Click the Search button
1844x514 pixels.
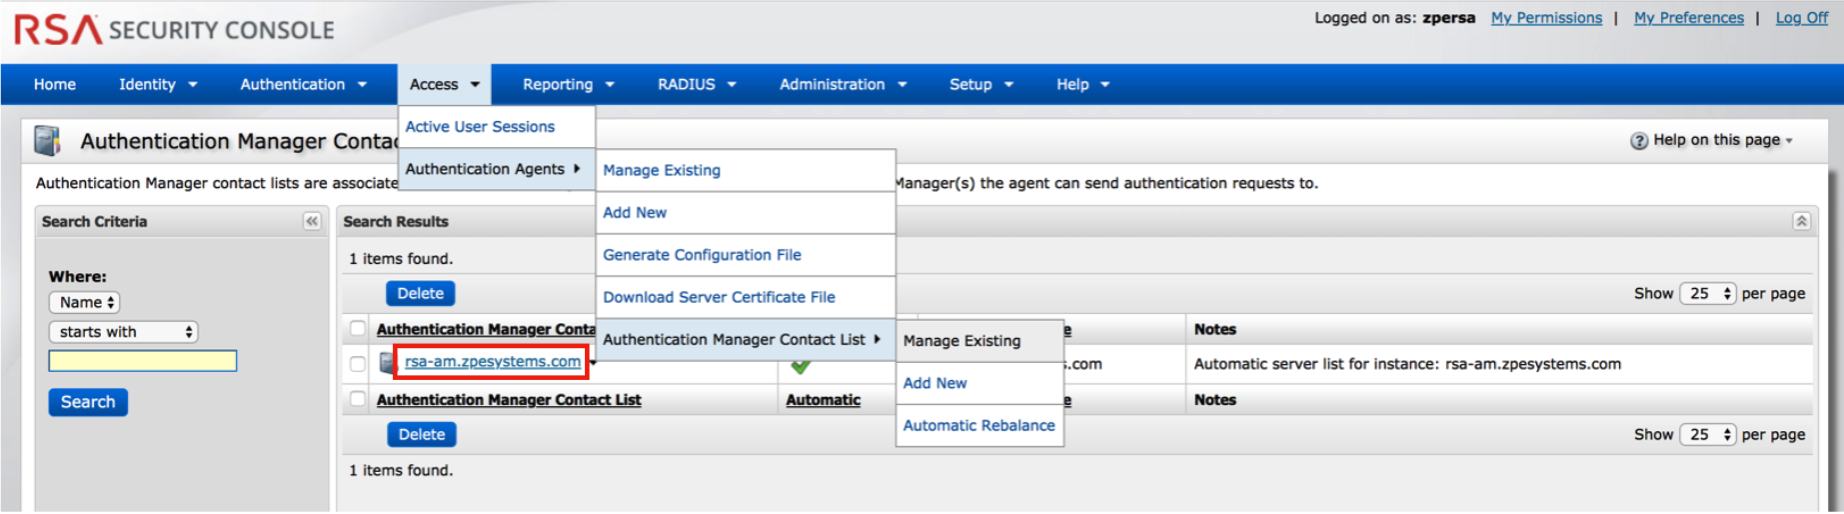click(88, 402)
